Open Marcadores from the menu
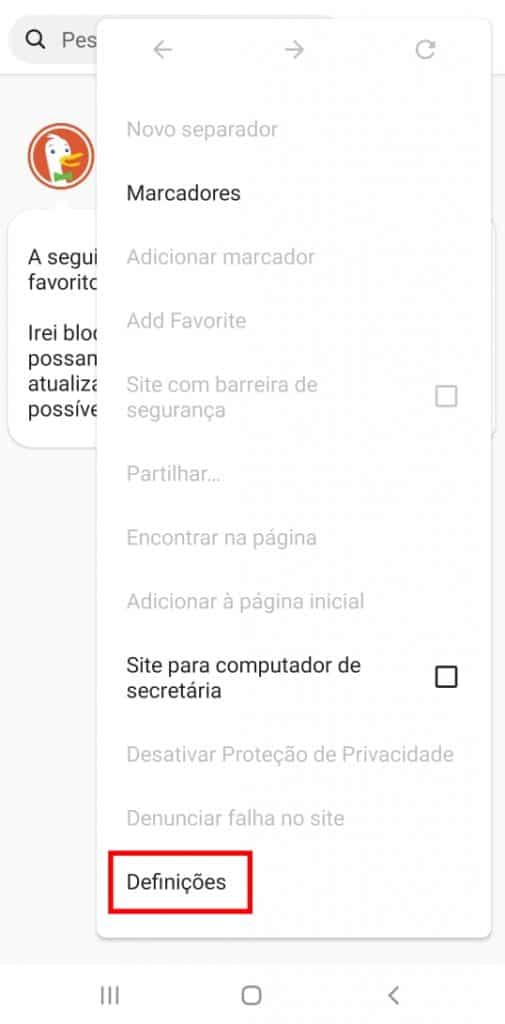Viewport: 505px width, 1024px height. (x=184, y=193)
